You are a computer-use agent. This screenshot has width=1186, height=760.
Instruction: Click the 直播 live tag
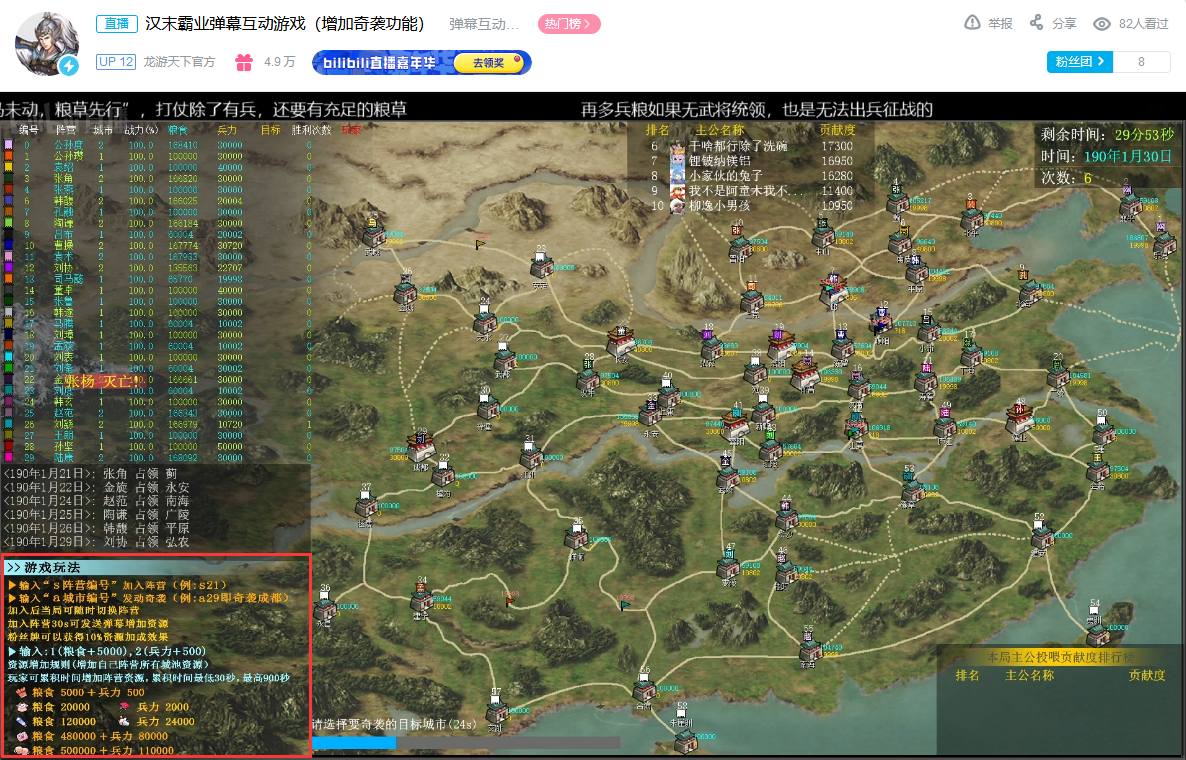point(116,24)
